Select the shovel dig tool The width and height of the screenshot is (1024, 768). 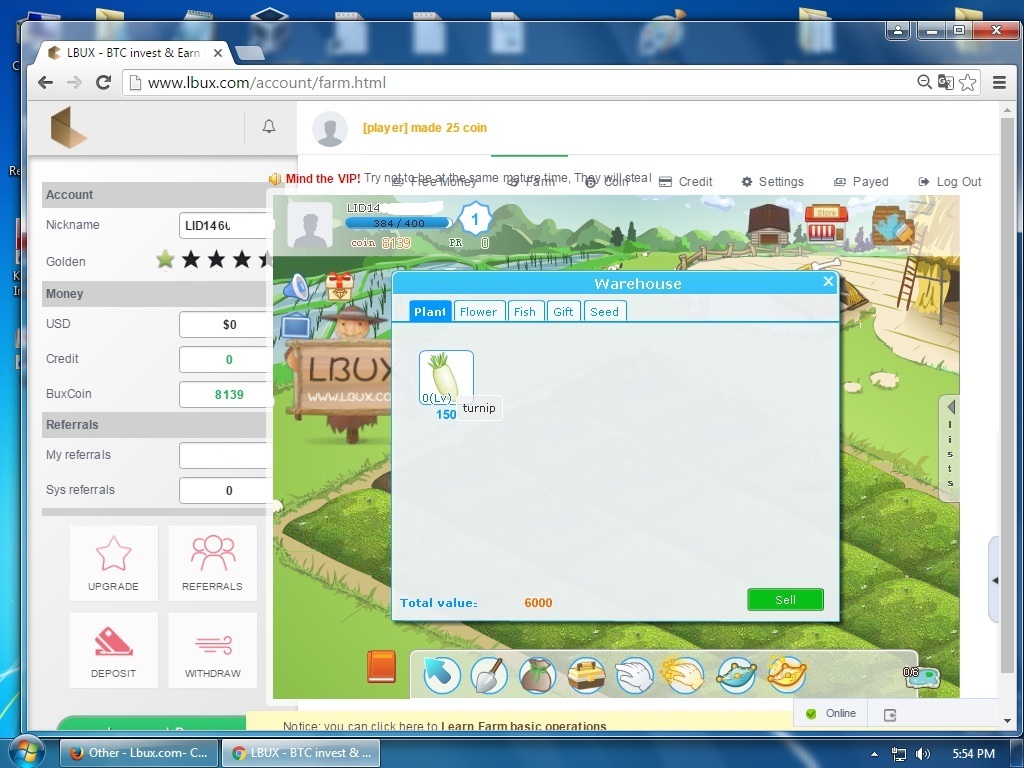[x=489, y=675]
